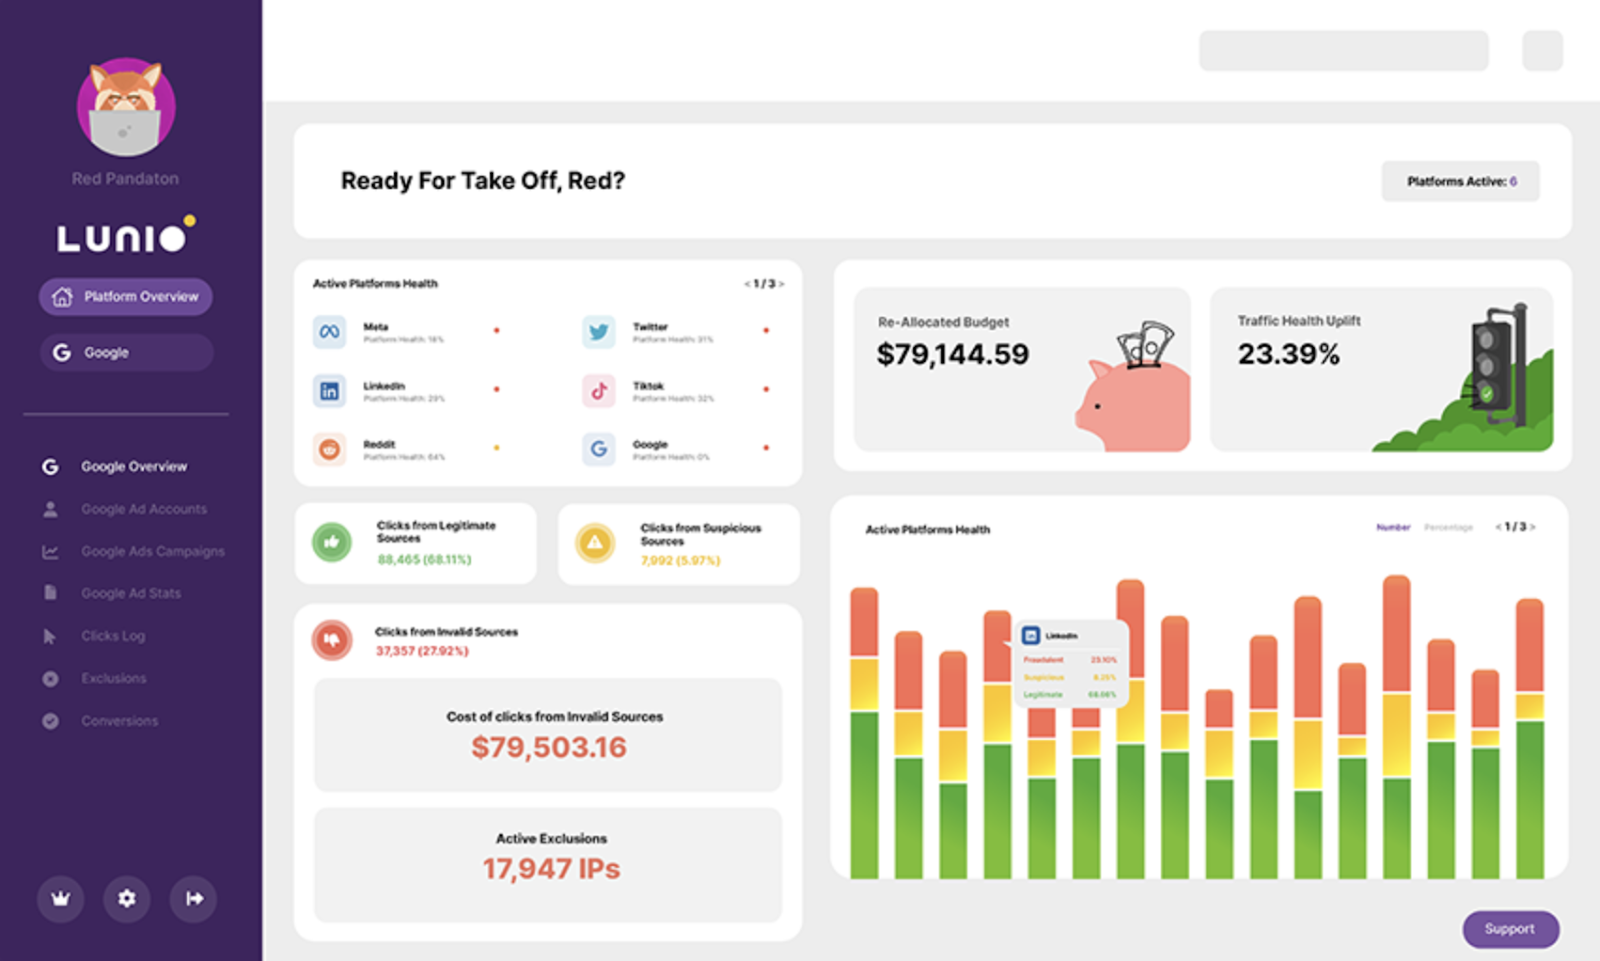Click the first bar in the chart
The width and height of the screenshot is (1600, 961).
coord(864,733)
